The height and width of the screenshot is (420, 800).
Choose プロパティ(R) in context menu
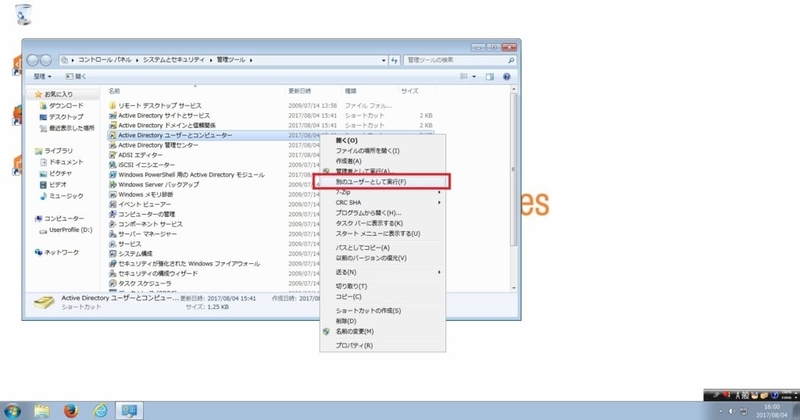point(383,345)
